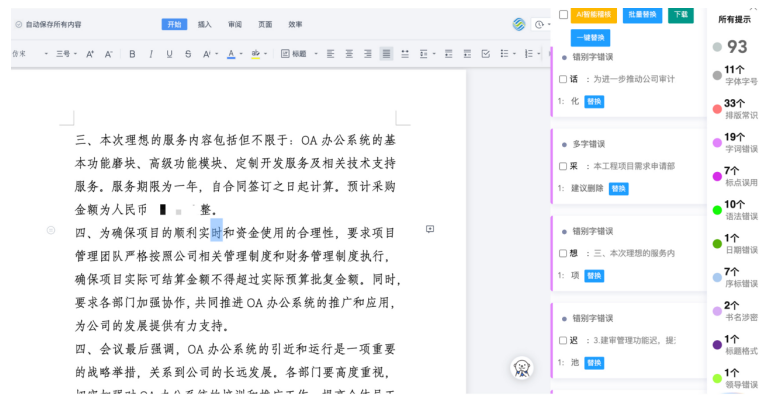This screenshot has height=397, width=781.
Task: Decrease font size with A- icon
Action: (x=109, y=54)
